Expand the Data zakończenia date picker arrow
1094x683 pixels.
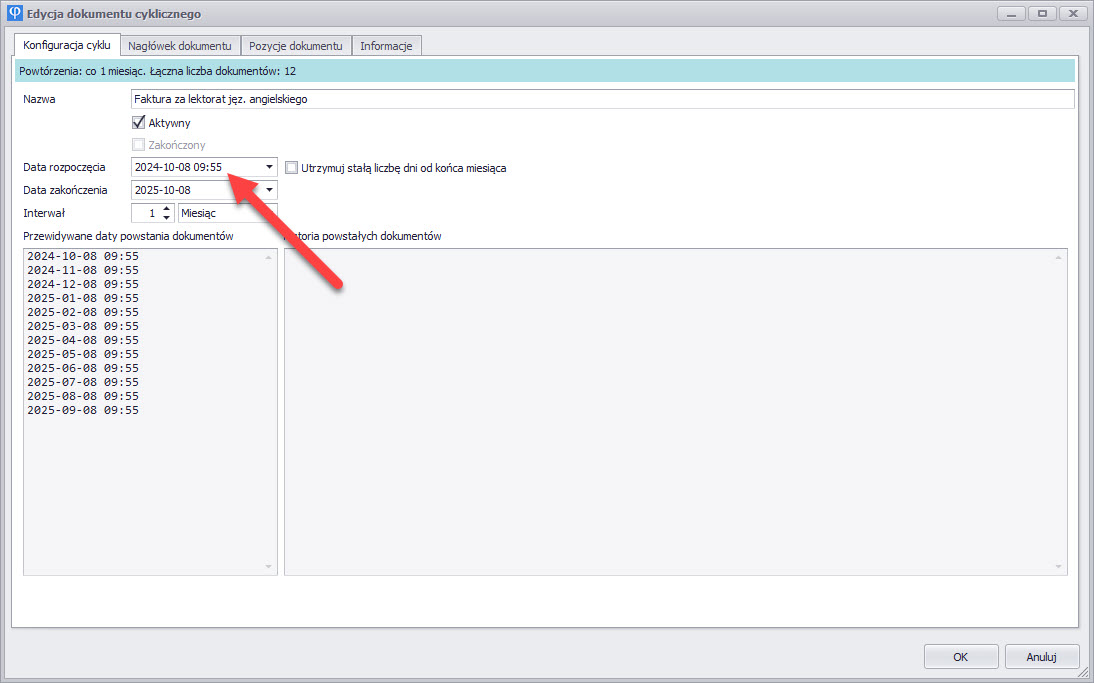pyautogui.click(x=268, y=190)
